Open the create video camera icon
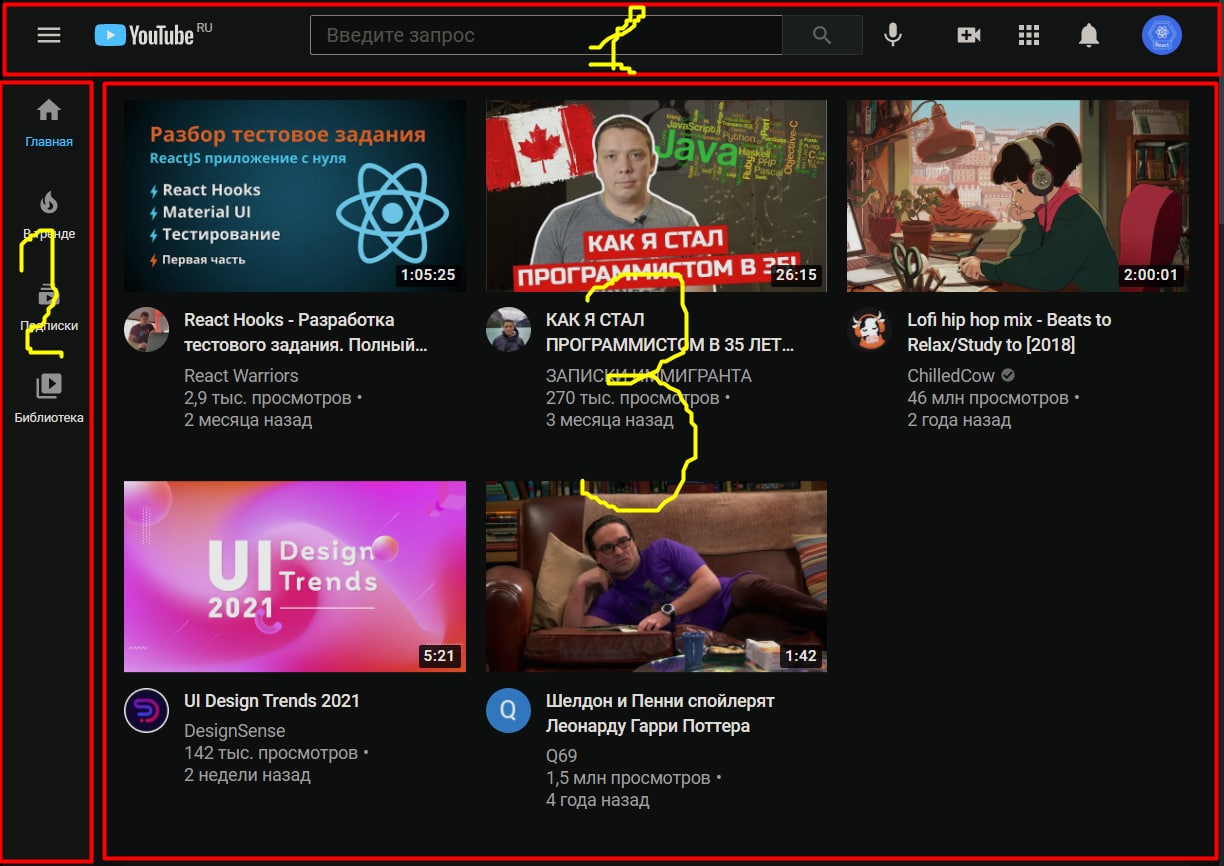 pyautogui.click(x=968, y=35)
